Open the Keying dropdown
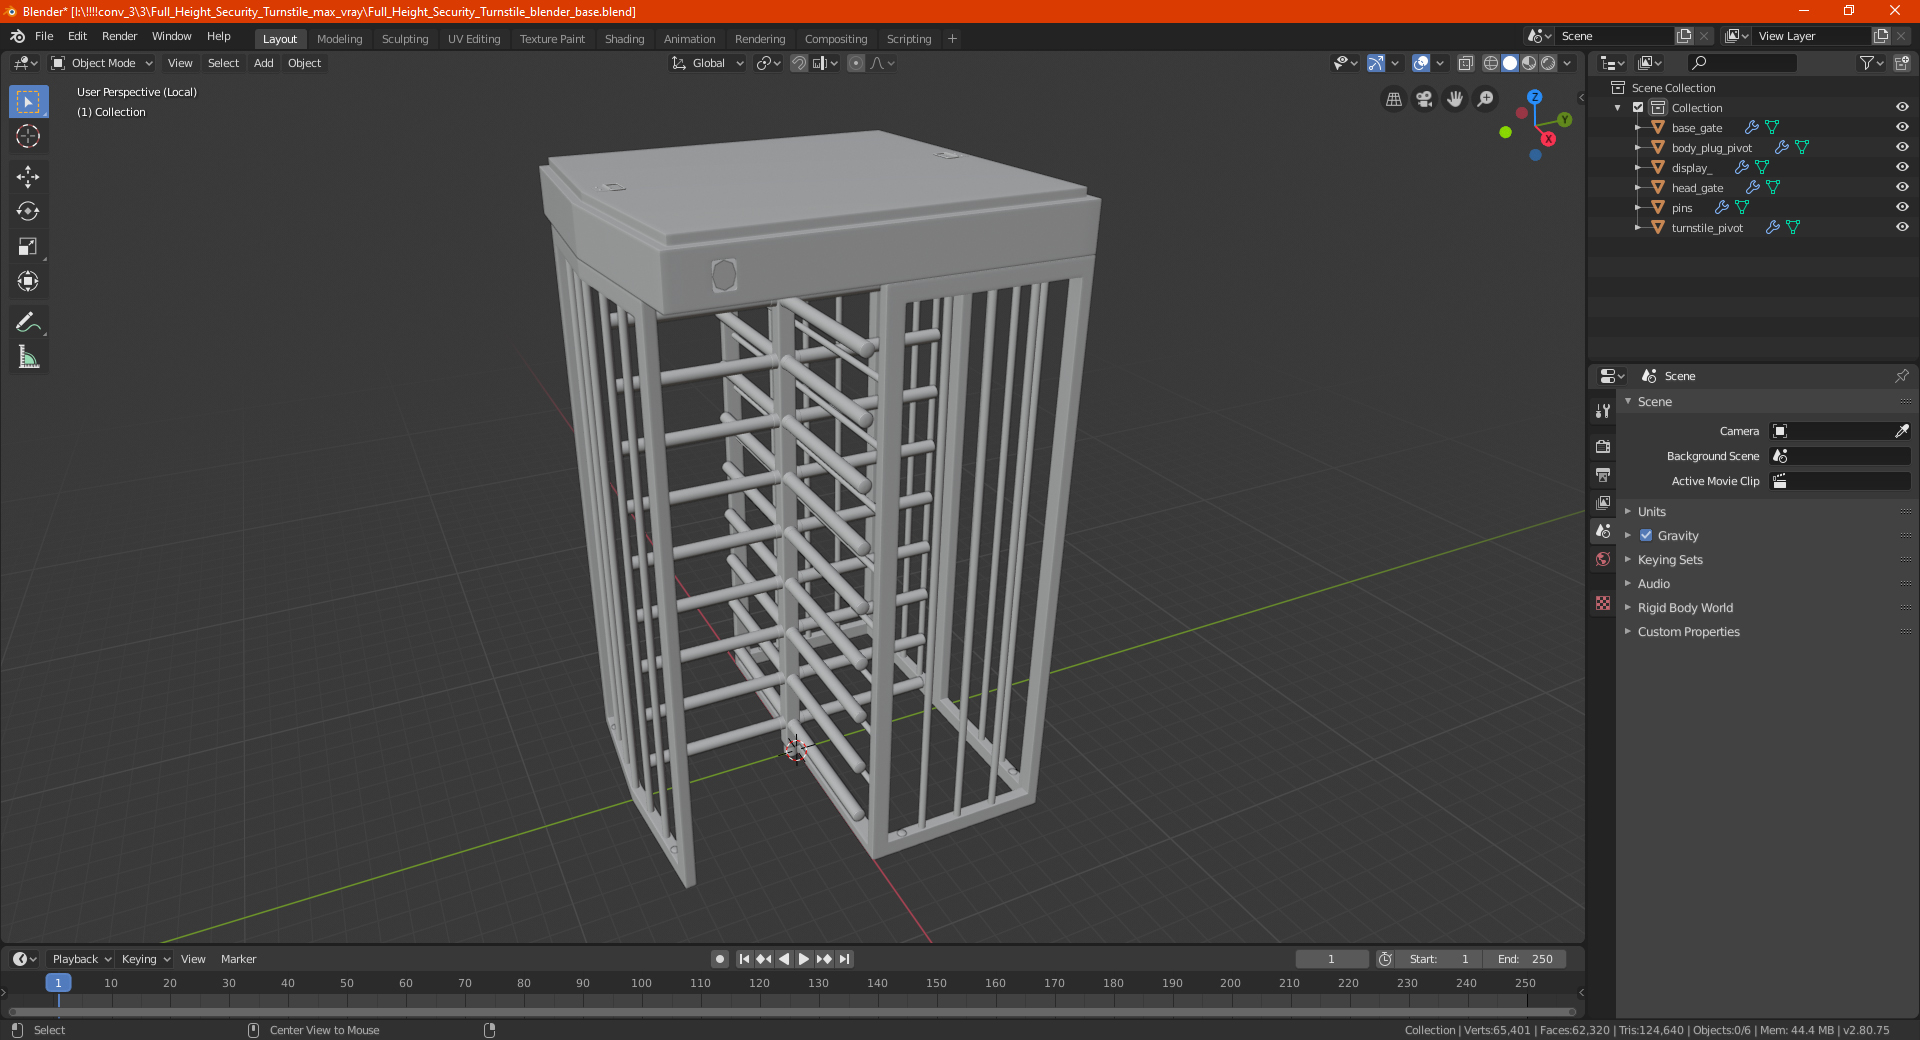This screenshot has height=1040, width=1920. tap(146, 959)
